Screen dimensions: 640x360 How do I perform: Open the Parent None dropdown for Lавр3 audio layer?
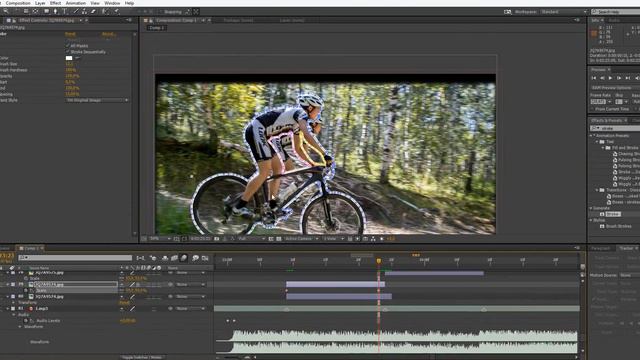point(190,309)
